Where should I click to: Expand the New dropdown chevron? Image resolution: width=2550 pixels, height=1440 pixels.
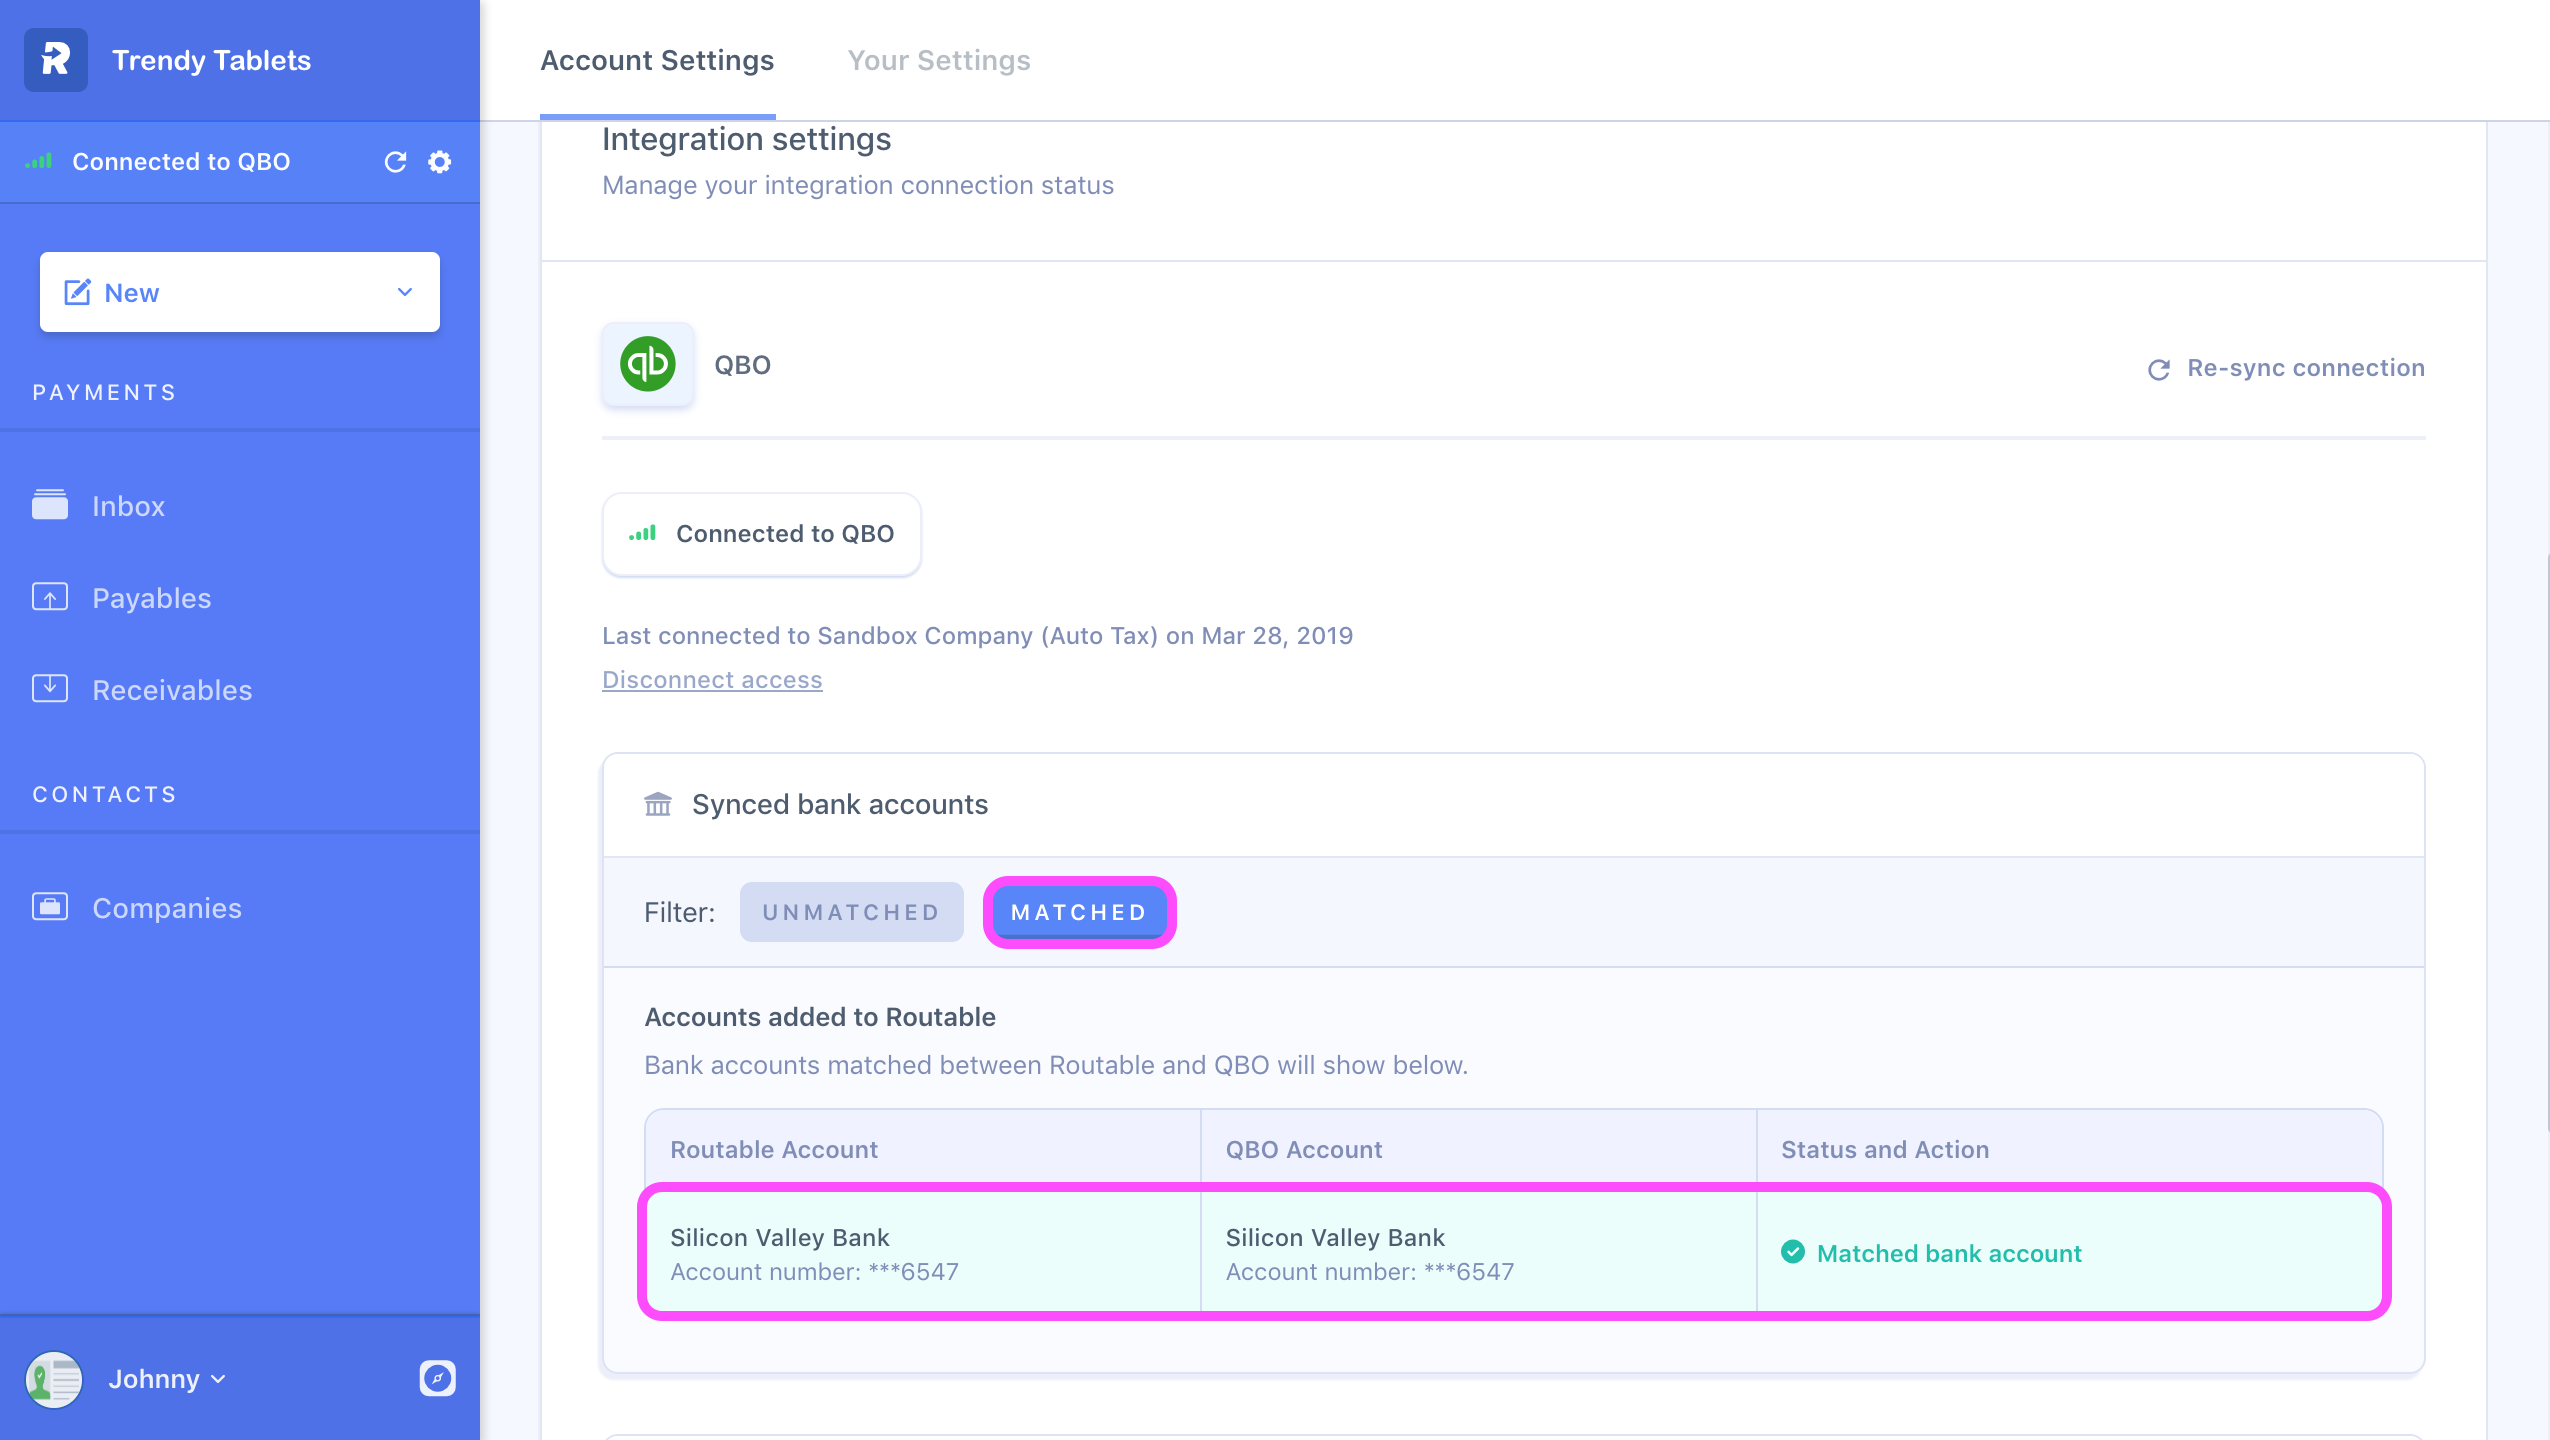click(x=405, y=292)
